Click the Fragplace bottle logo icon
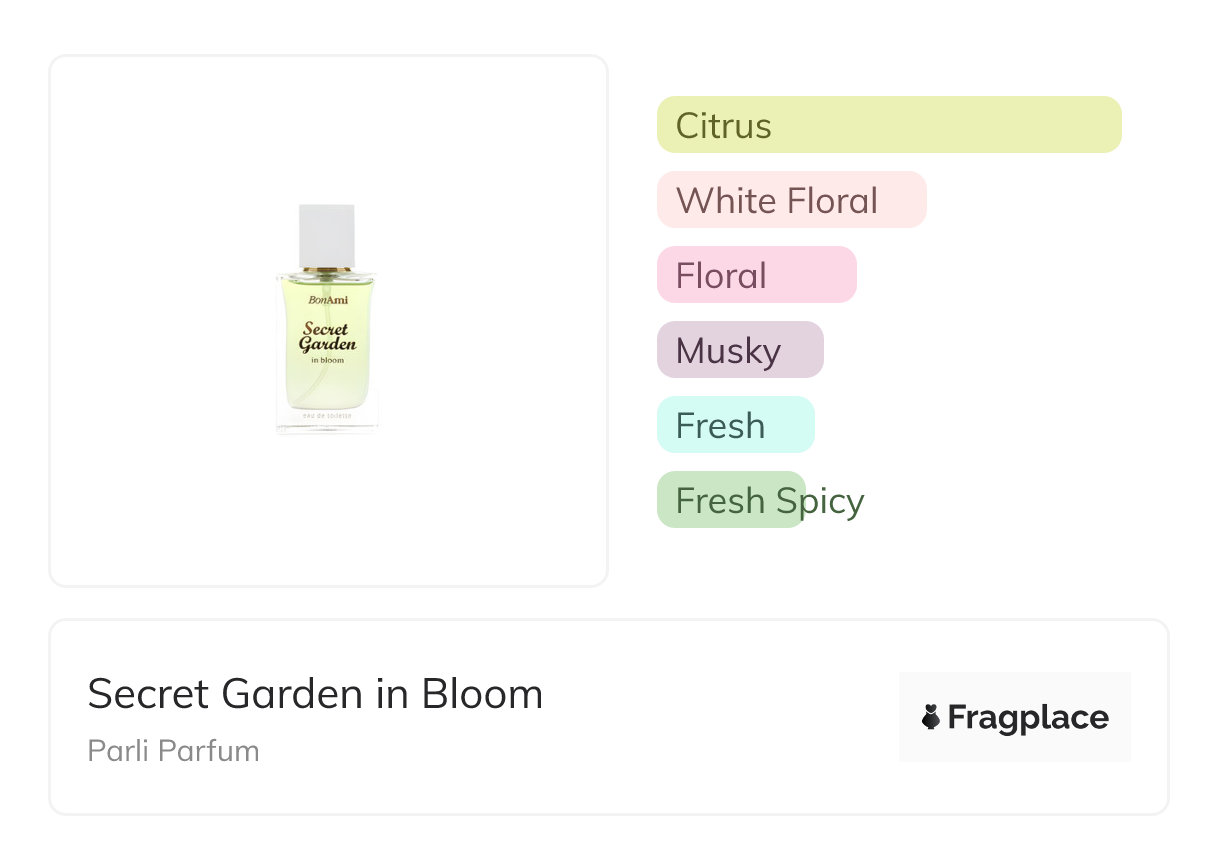Viewport: 1218px width, 864px height. pos(931,717)
